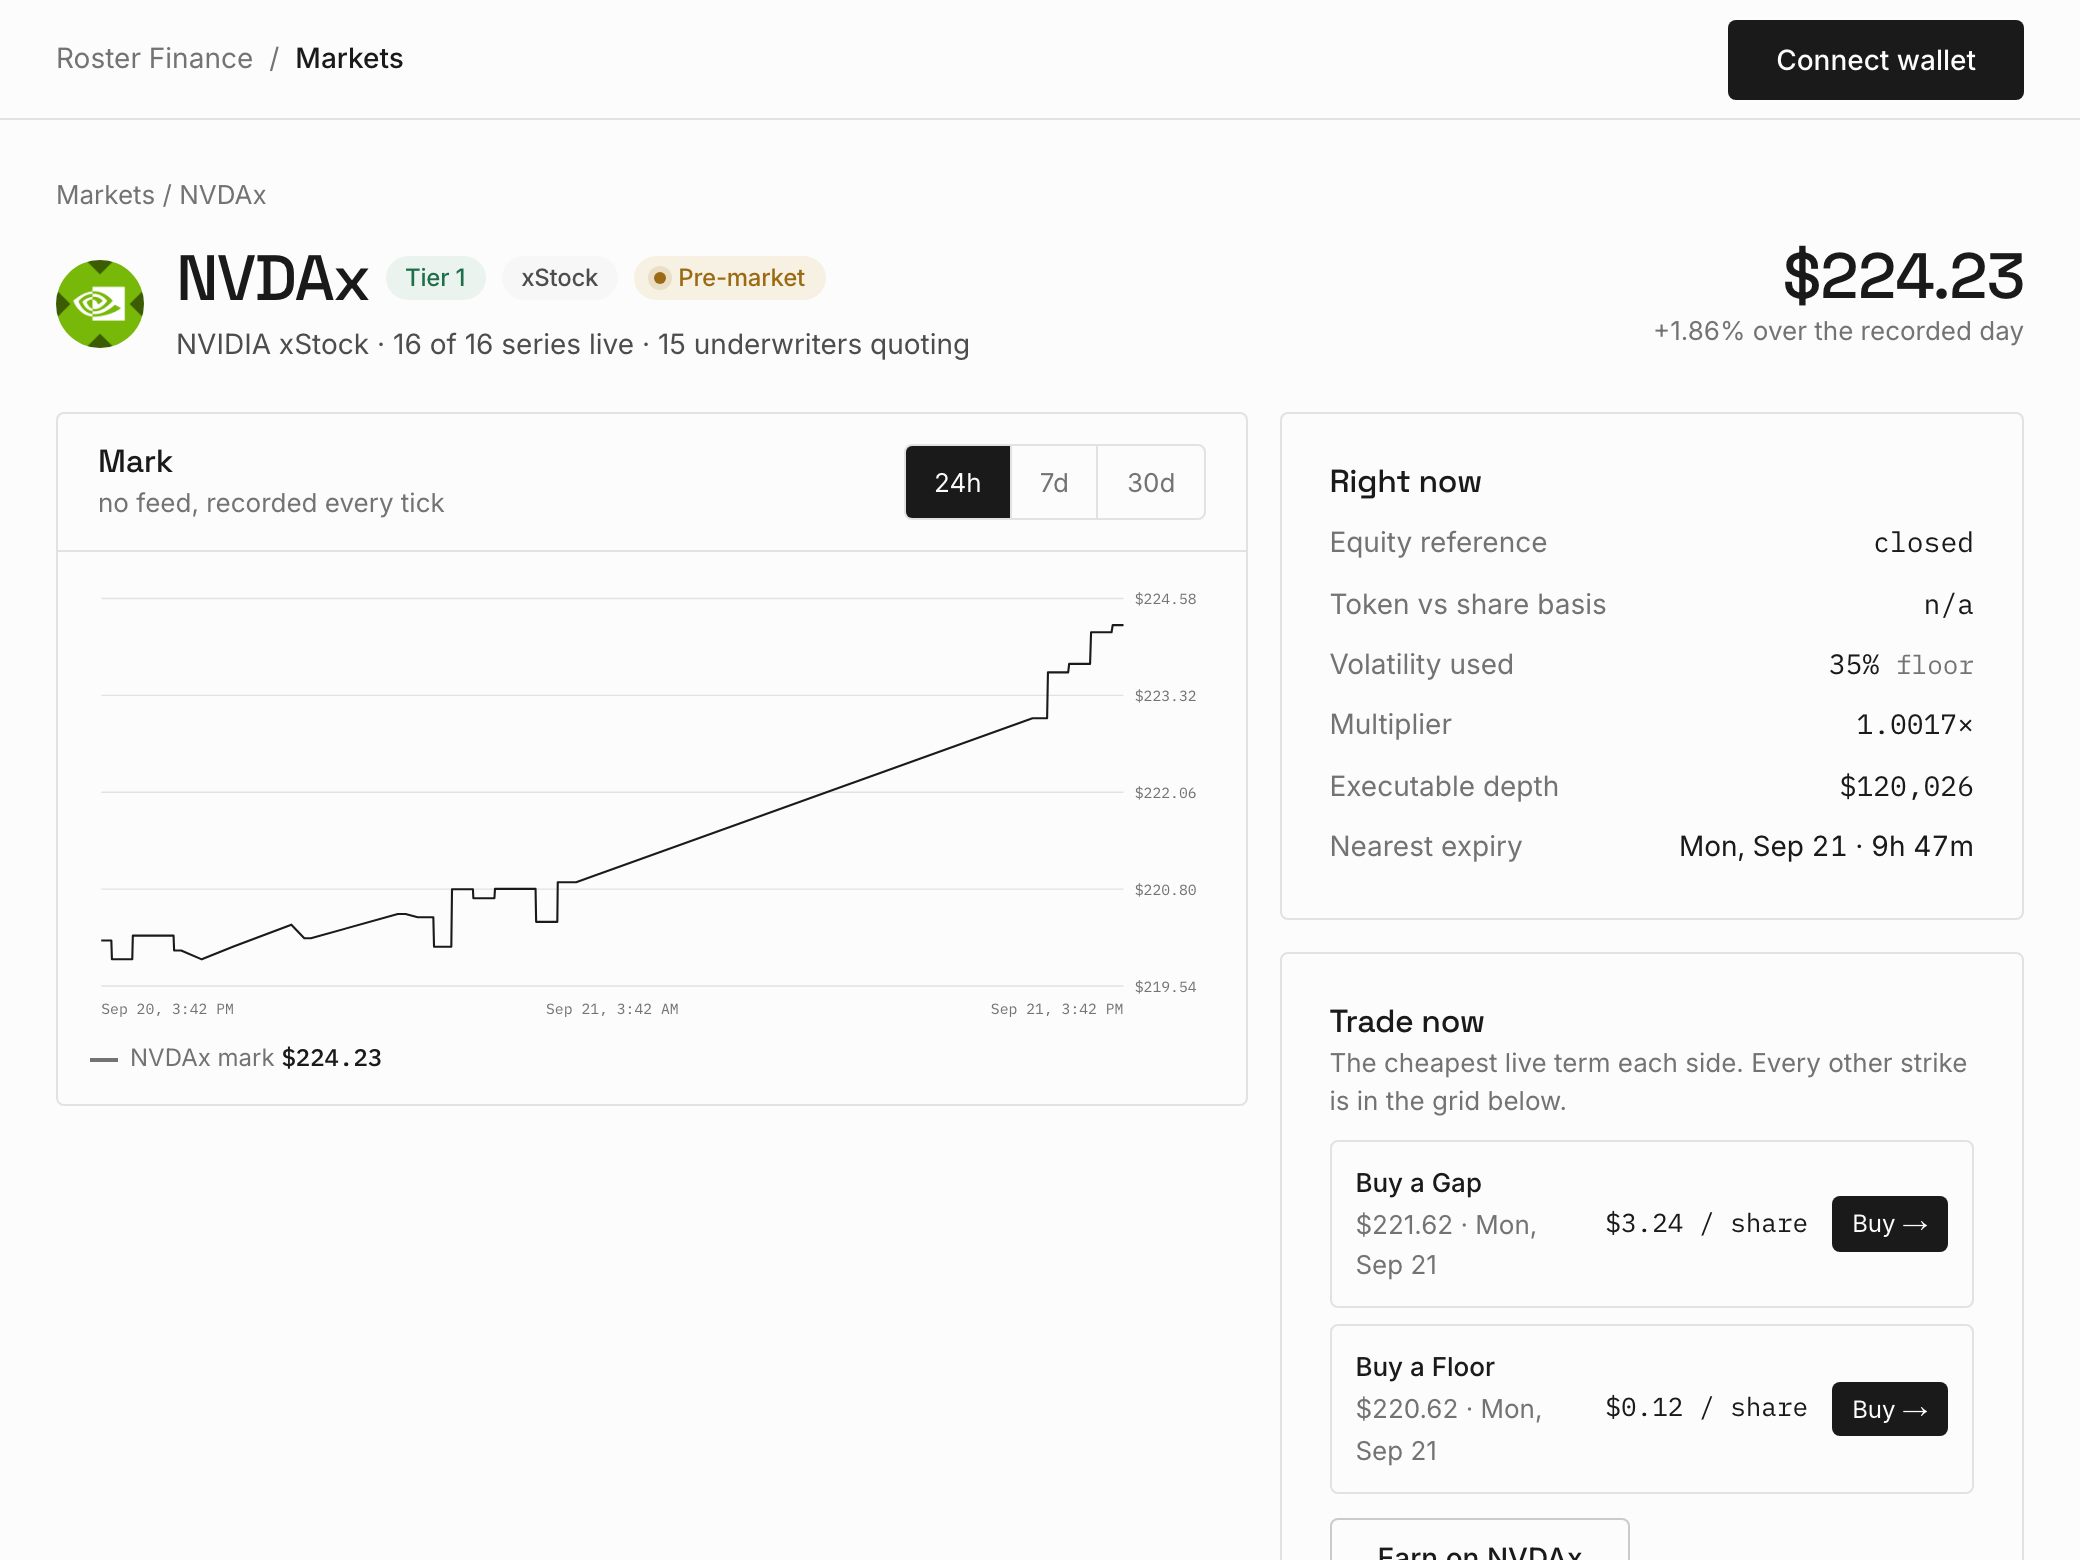Click the NVDAx mark legend line
This screenshot has height=1560, width=2080.
[x=104, y=1059]
